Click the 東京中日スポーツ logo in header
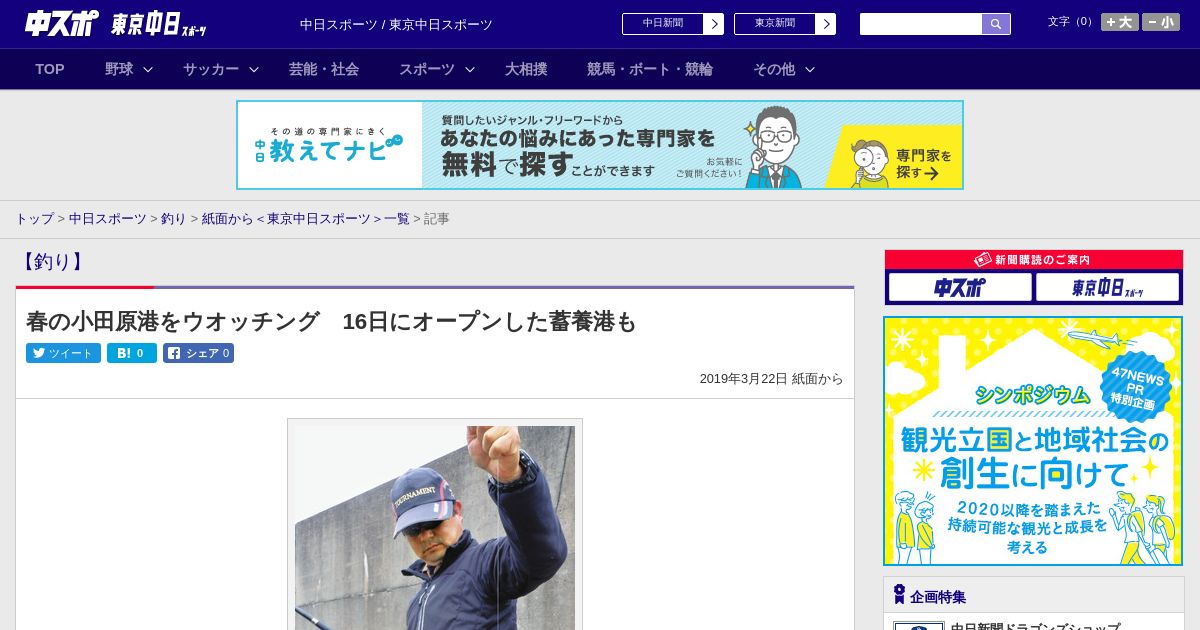The height and width of the screenshot is (630, 1200). [158, 25]
